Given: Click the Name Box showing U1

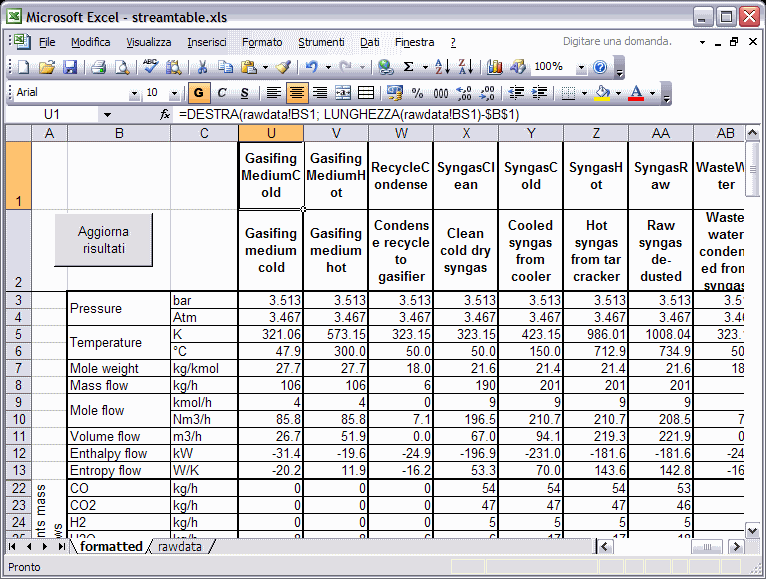Looking at the screenshot, I should (x=52, y=115).
